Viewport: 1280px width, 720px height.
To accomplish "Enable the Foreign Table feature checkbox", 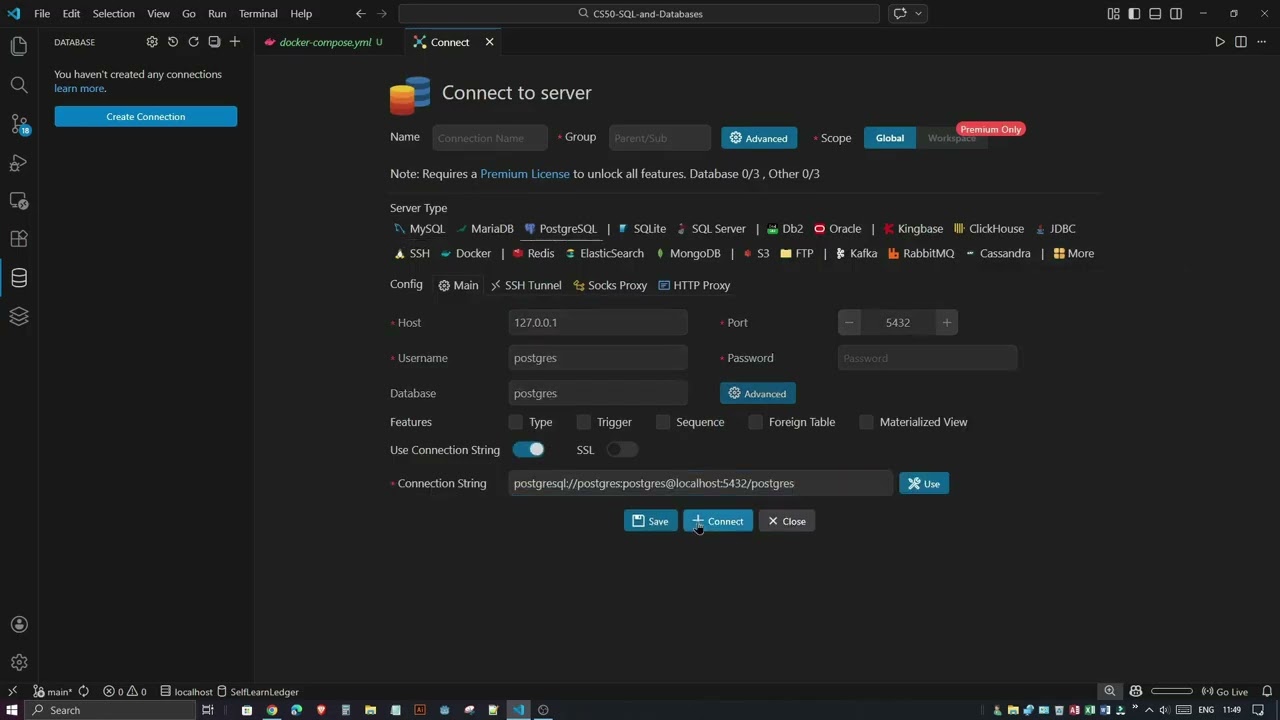I will point(755,422).
